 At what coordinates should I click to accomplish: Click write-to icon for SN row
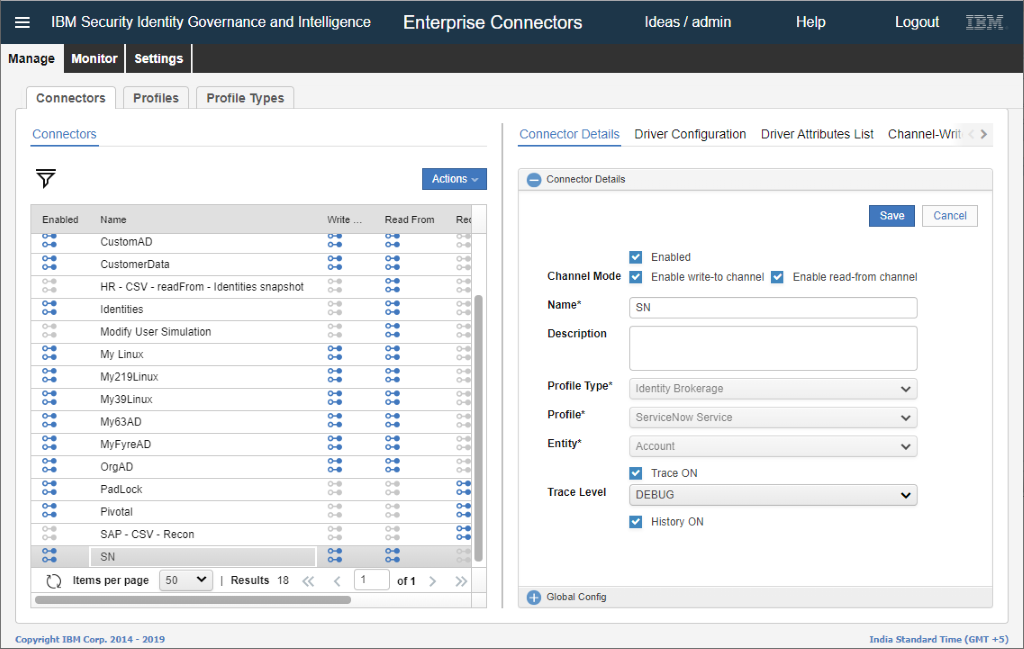(335, 556)
